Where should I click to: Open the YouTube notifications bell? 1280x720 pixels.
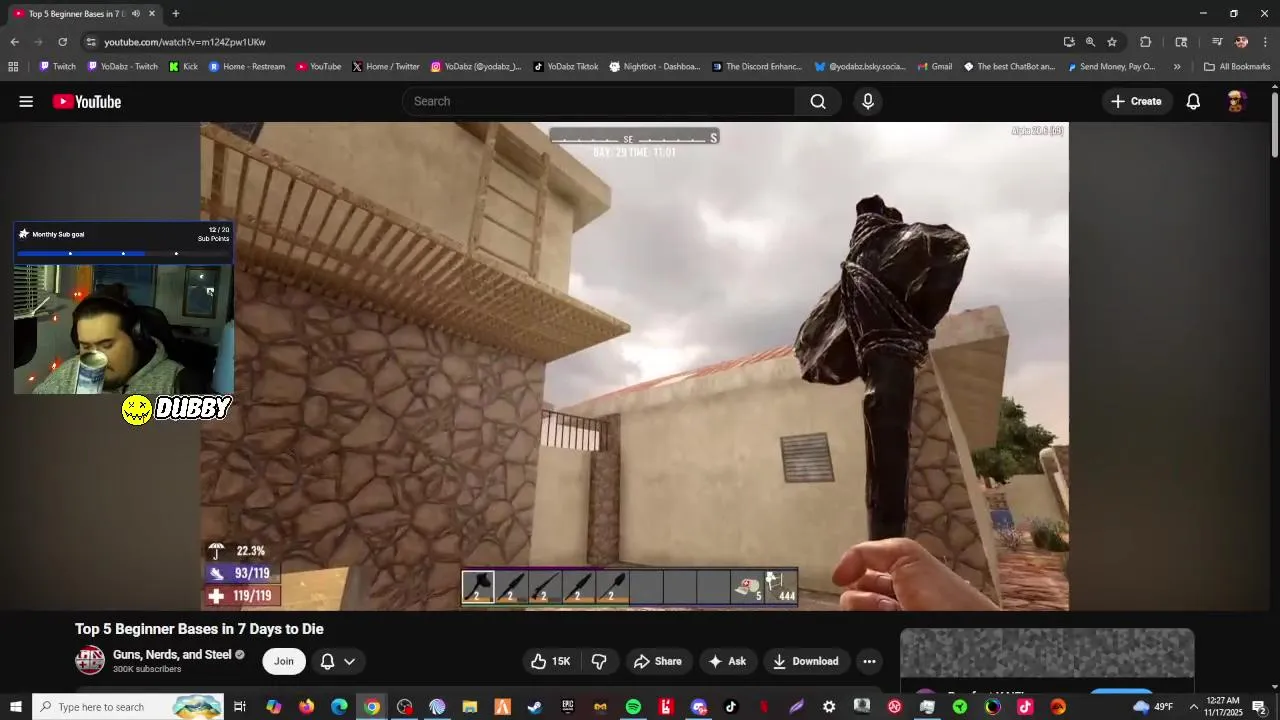1193,101
